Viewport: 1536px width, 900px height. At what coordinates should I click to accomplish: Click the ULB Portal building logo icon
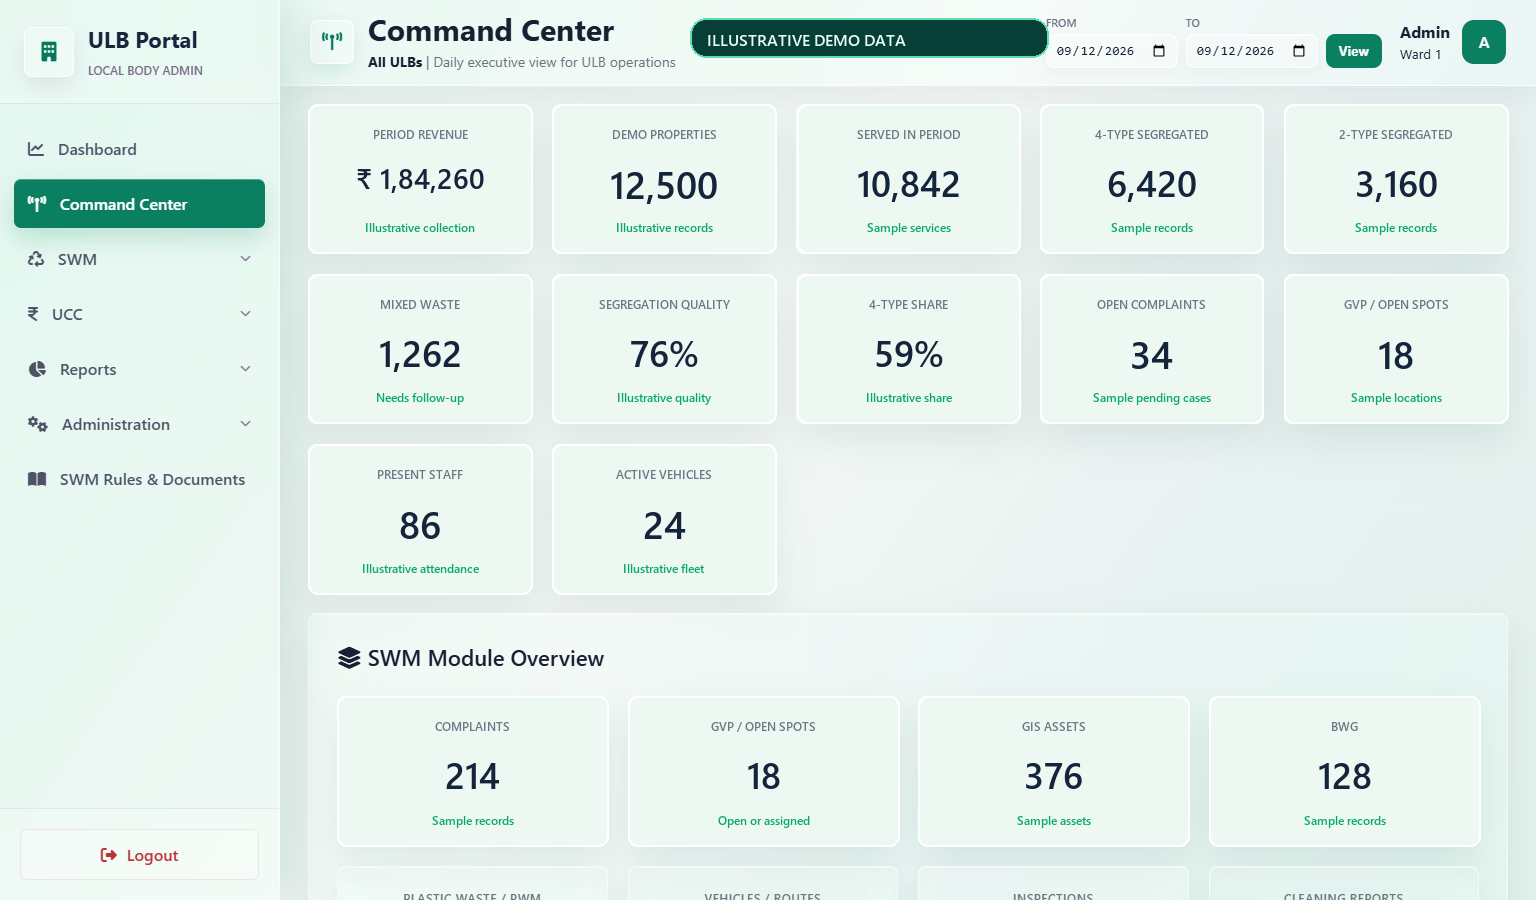[49, 52]
